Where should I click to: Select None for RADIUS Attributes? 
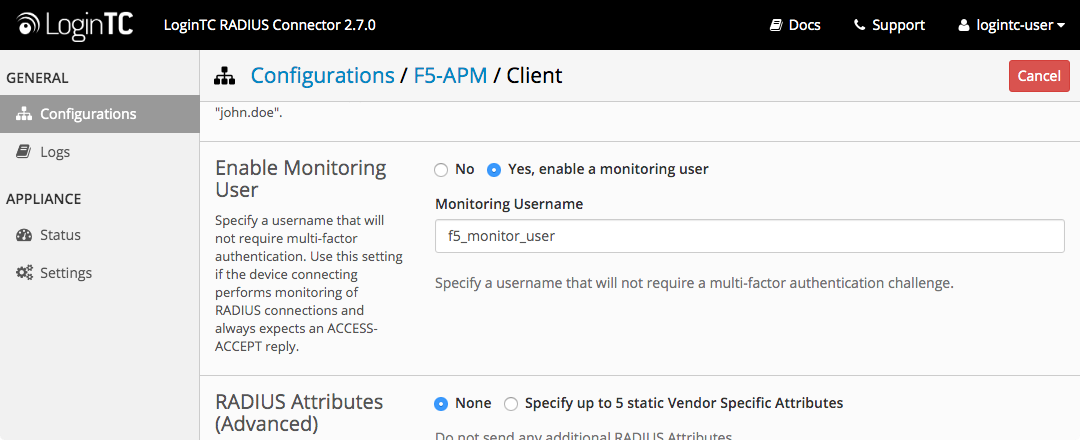pyautogui.click(x=441, y=404)
